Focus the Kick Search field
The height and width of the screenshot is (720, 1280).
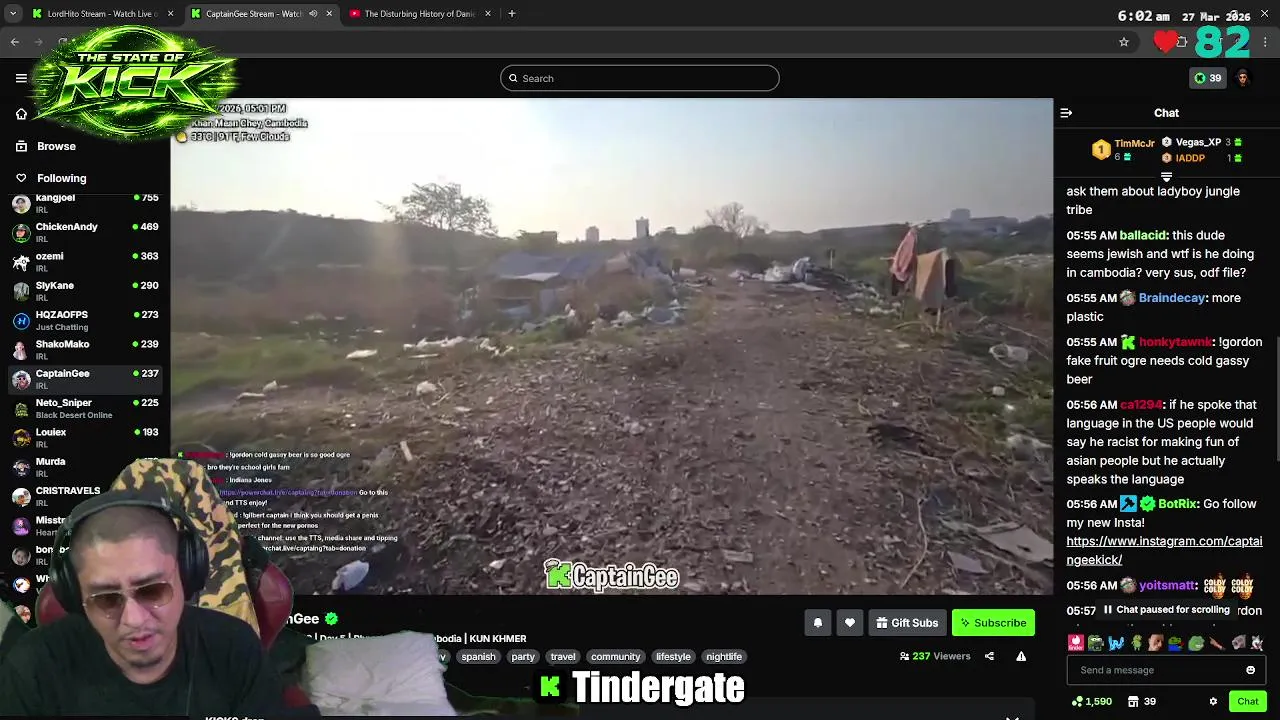[x=640, y=78]
